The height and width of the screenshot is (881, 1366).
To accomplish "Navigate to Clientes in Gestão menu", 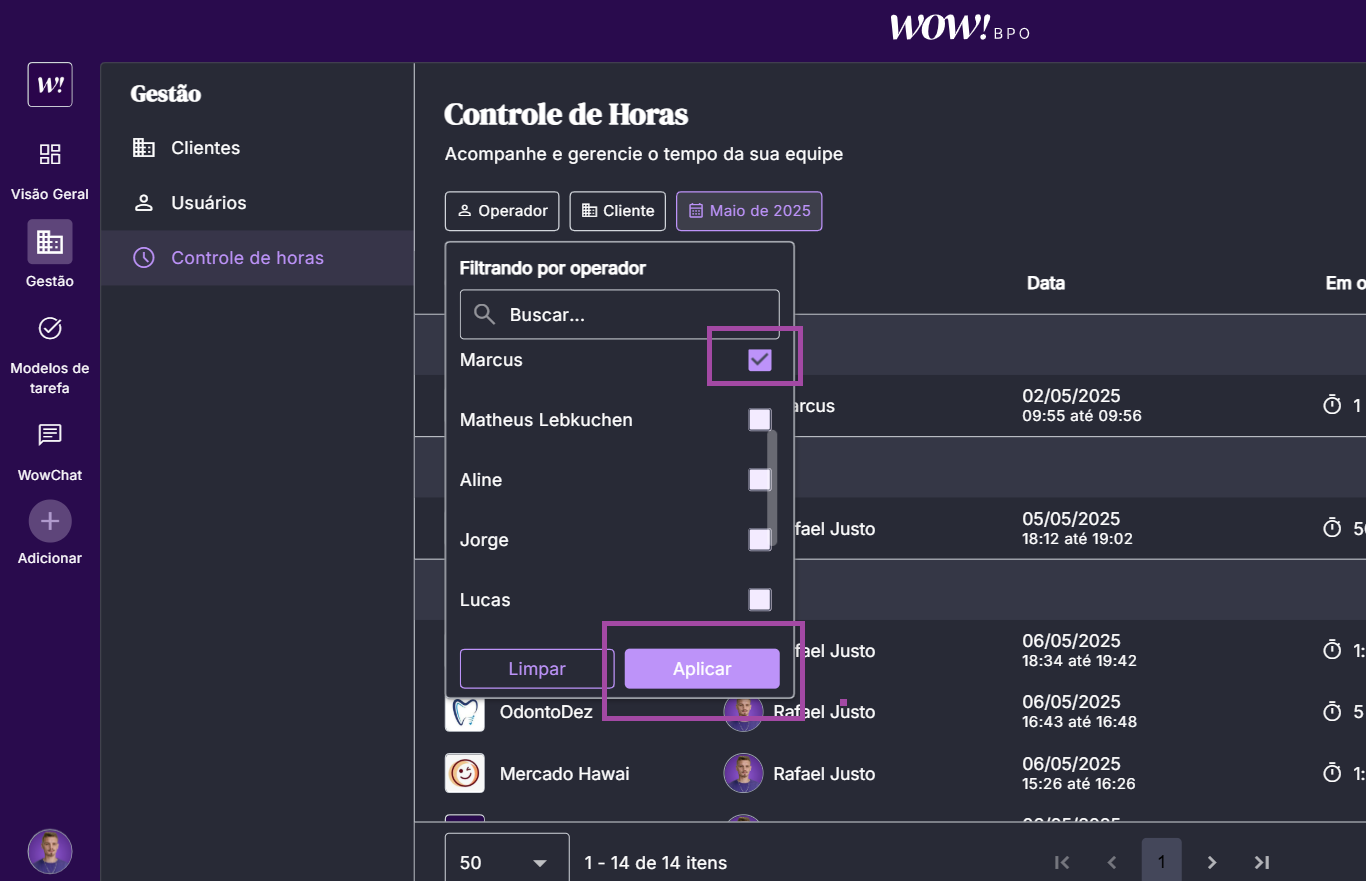I will click(205, 148).
